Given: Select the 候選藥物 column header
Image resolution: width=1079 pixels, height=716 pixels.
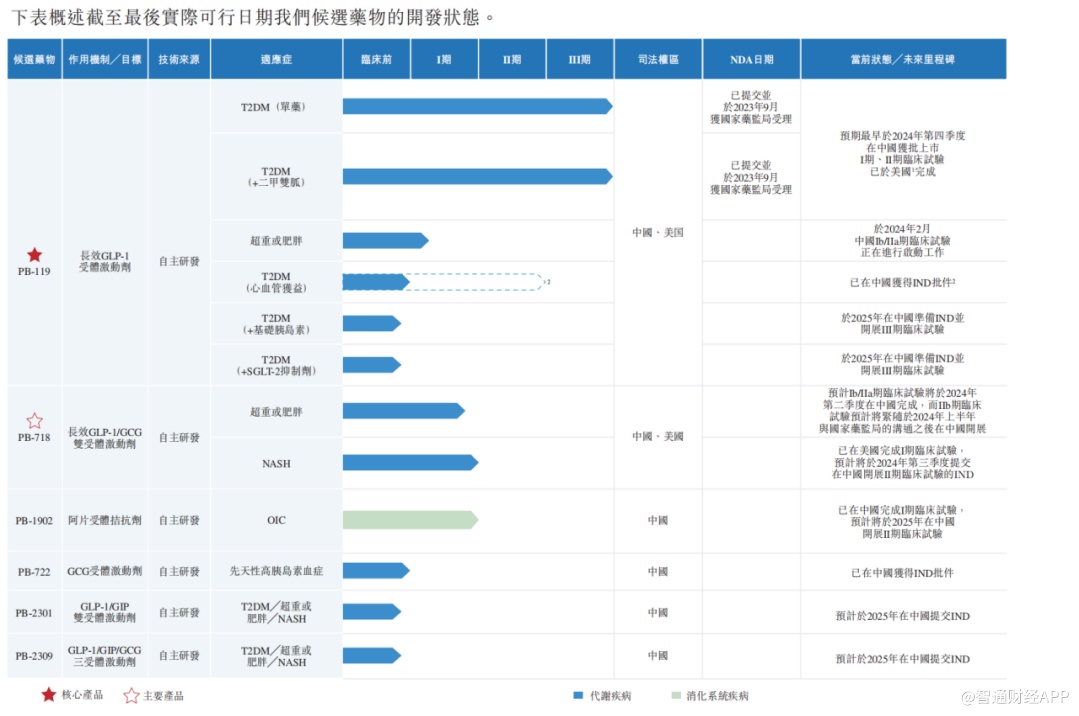Looking at the screenshot, I should coord(34,59).
